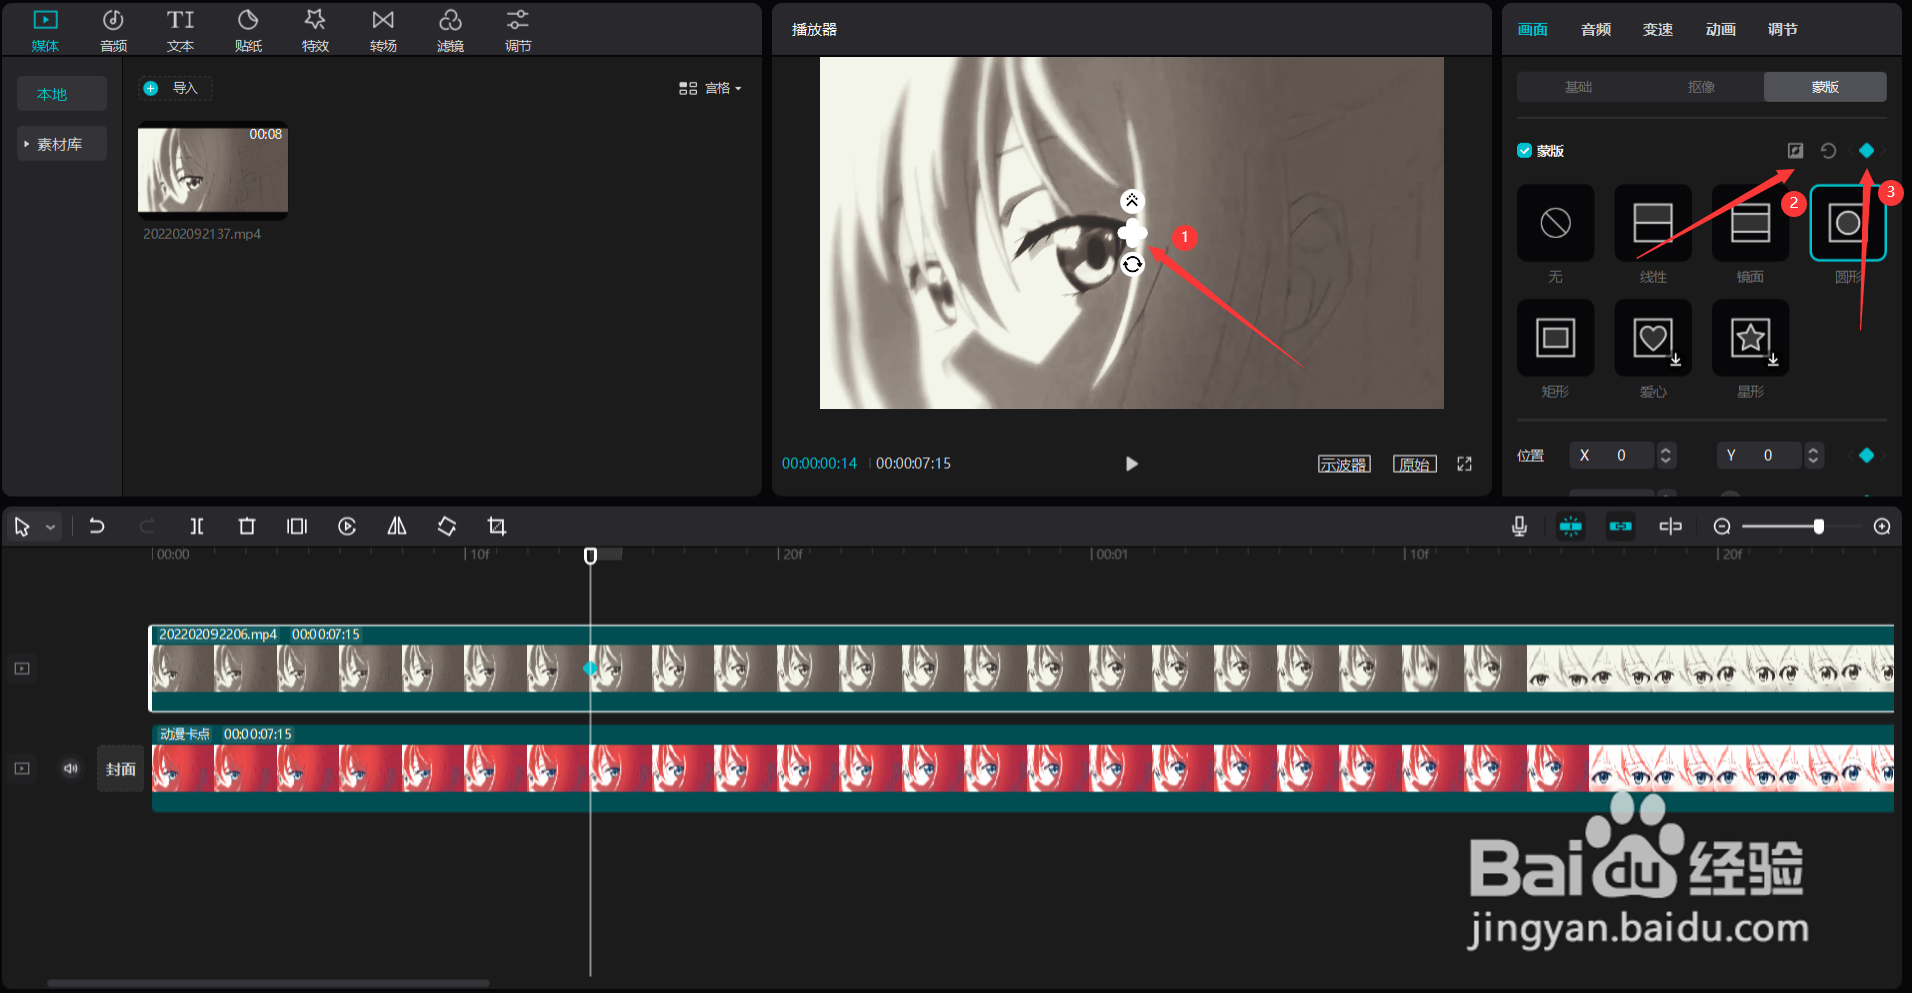Viewport: 1912px width, 993px height.
Task: Open the selection tool dropdown arrow
Action: (x=50, y=527)
